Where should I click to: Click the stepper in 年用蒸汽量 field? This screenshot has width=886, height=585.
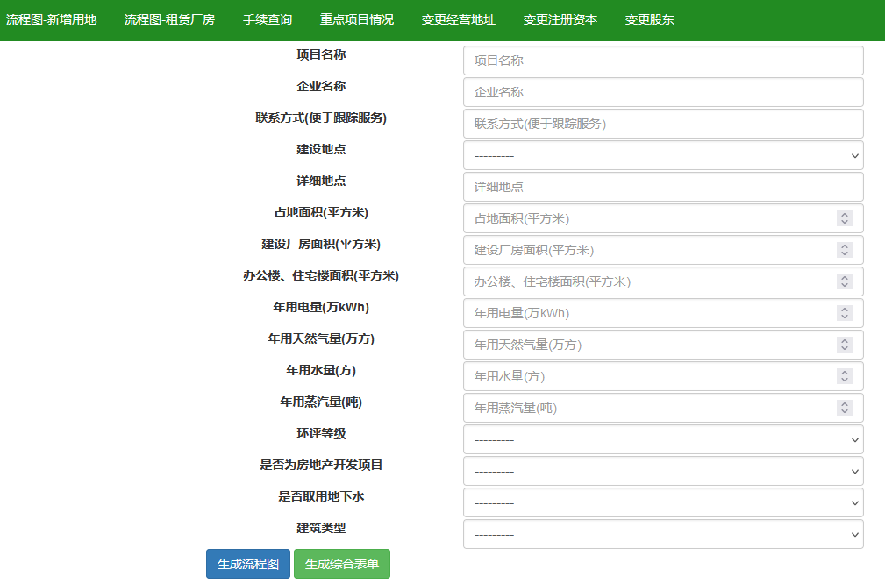pyautogui.click(x=844, y=408)
